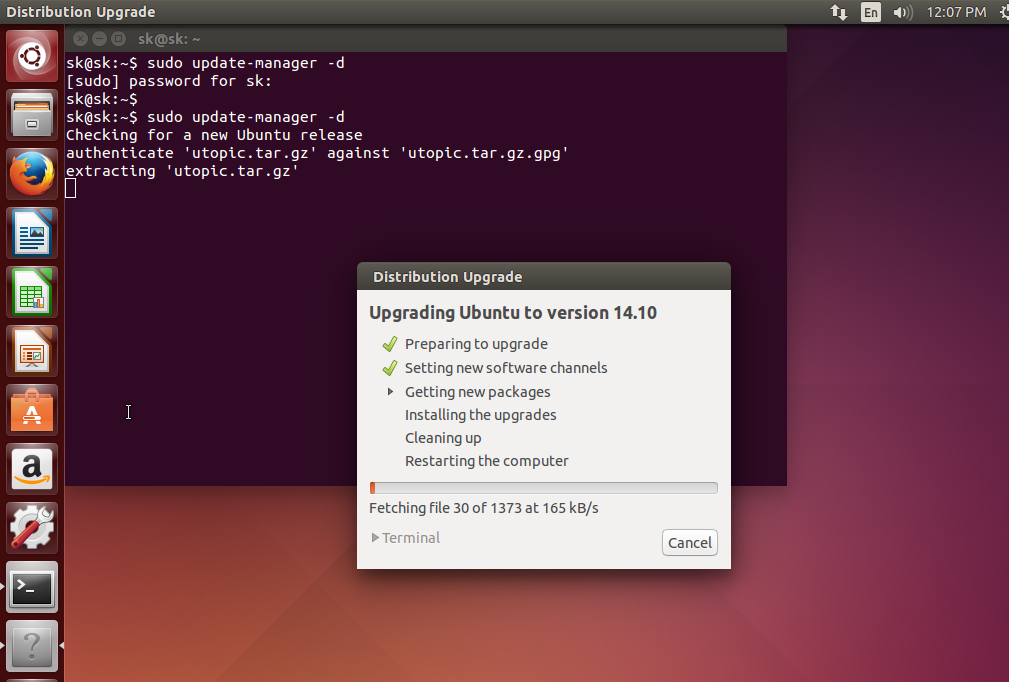This screenshot has height=682, width=1009.
Task: Click 'Getting new packages' step text
Action: click(477, 392)
